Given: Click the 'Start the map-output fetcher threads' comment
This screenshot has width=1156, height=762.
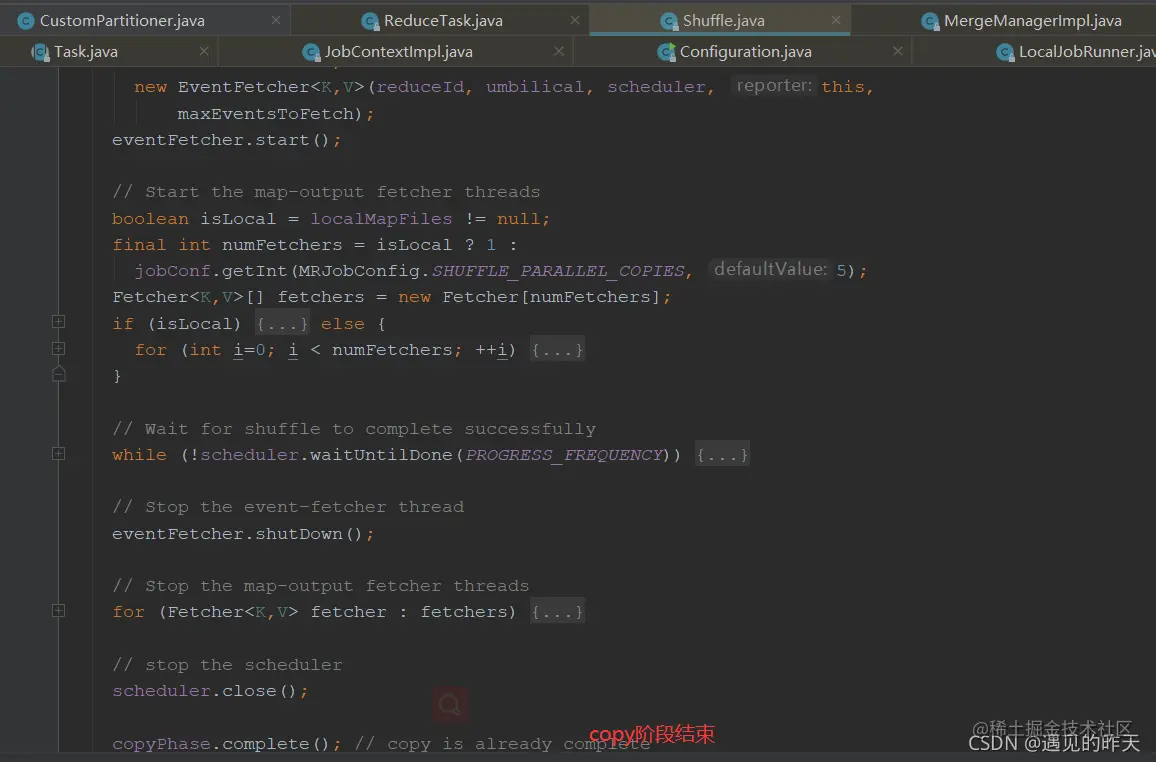Looking at the screenshot, I should point(326,192).
